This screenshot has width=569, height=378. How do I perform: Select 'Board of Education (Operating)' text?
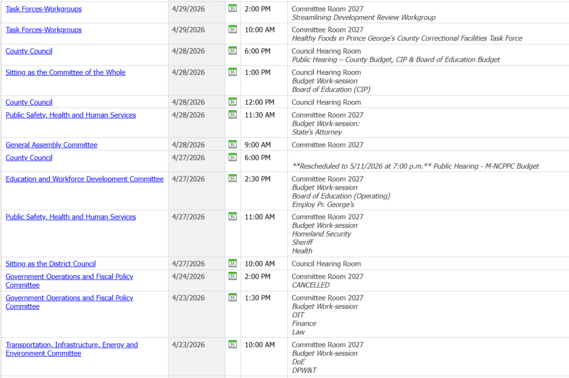click(x=341, y=196)
